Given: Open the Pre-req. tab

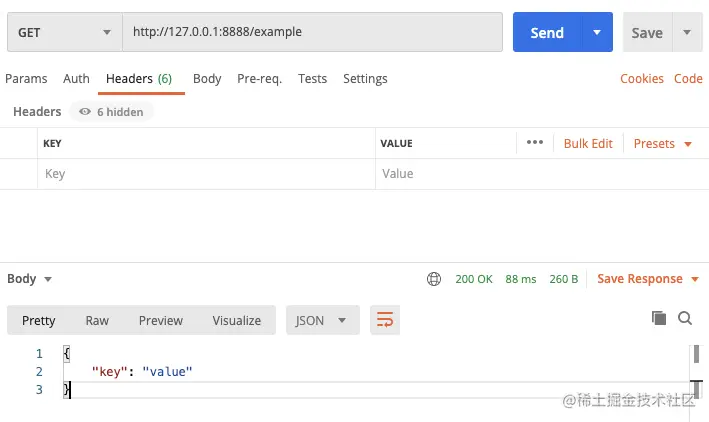Looking at the screenshot, I should [260, 79].
